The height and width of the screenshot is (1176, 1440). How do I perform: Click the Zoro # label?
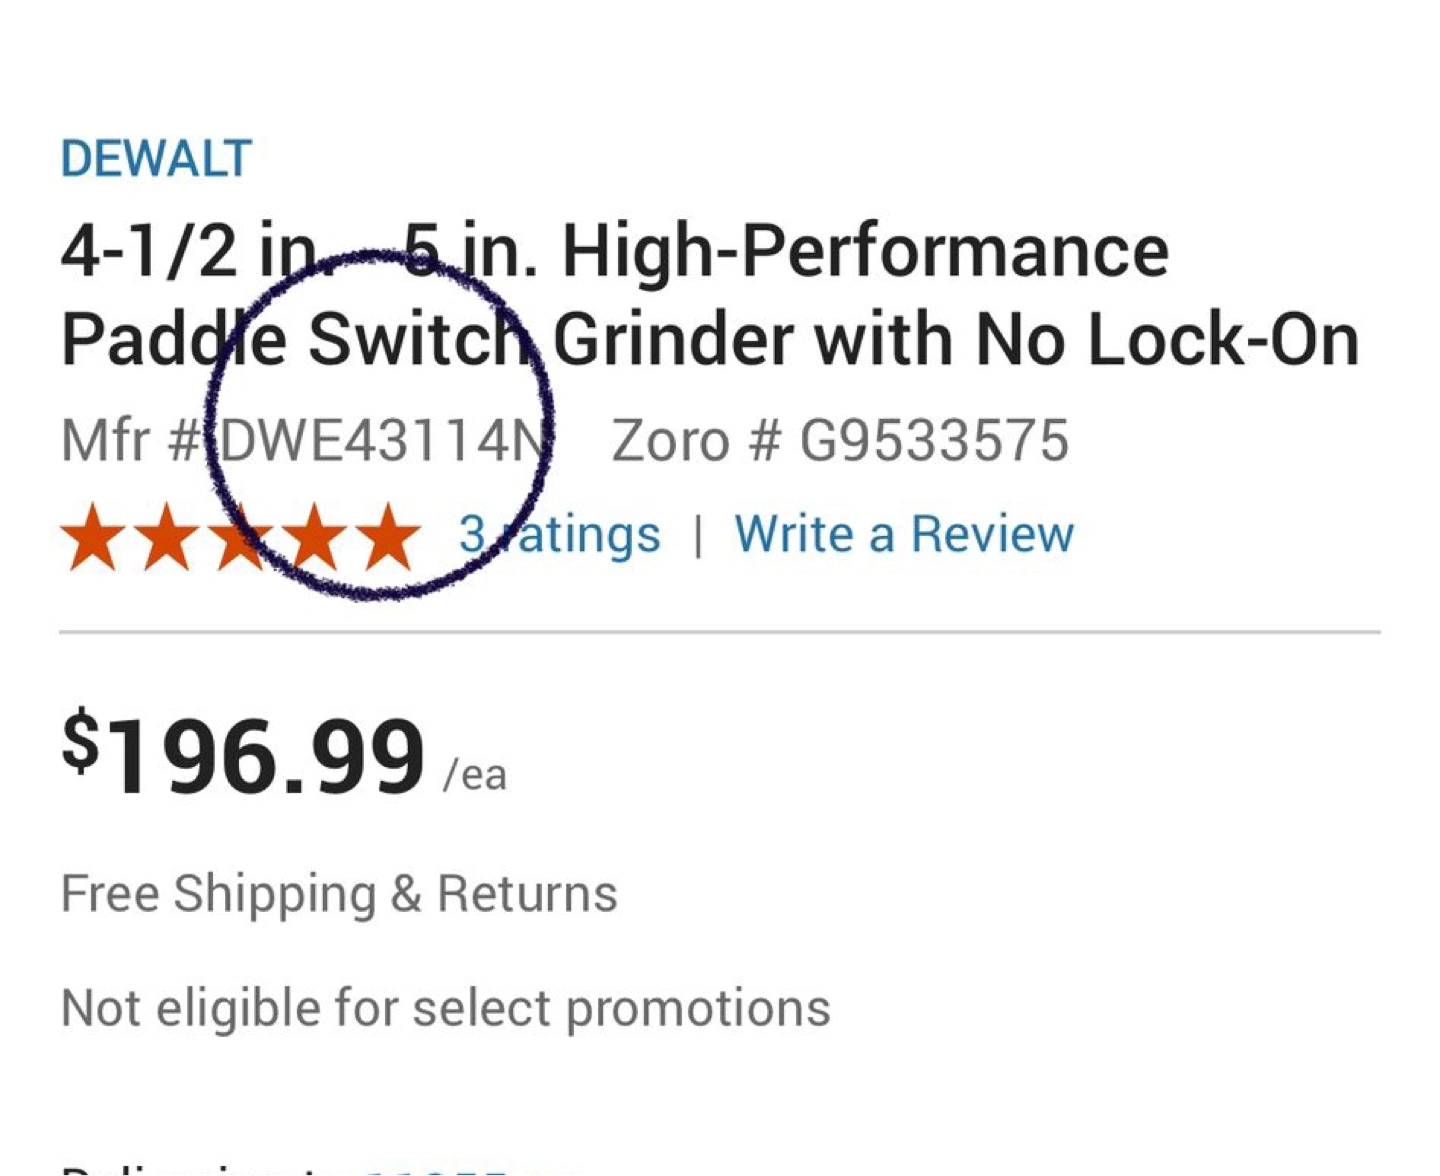(x=695, y=441)
